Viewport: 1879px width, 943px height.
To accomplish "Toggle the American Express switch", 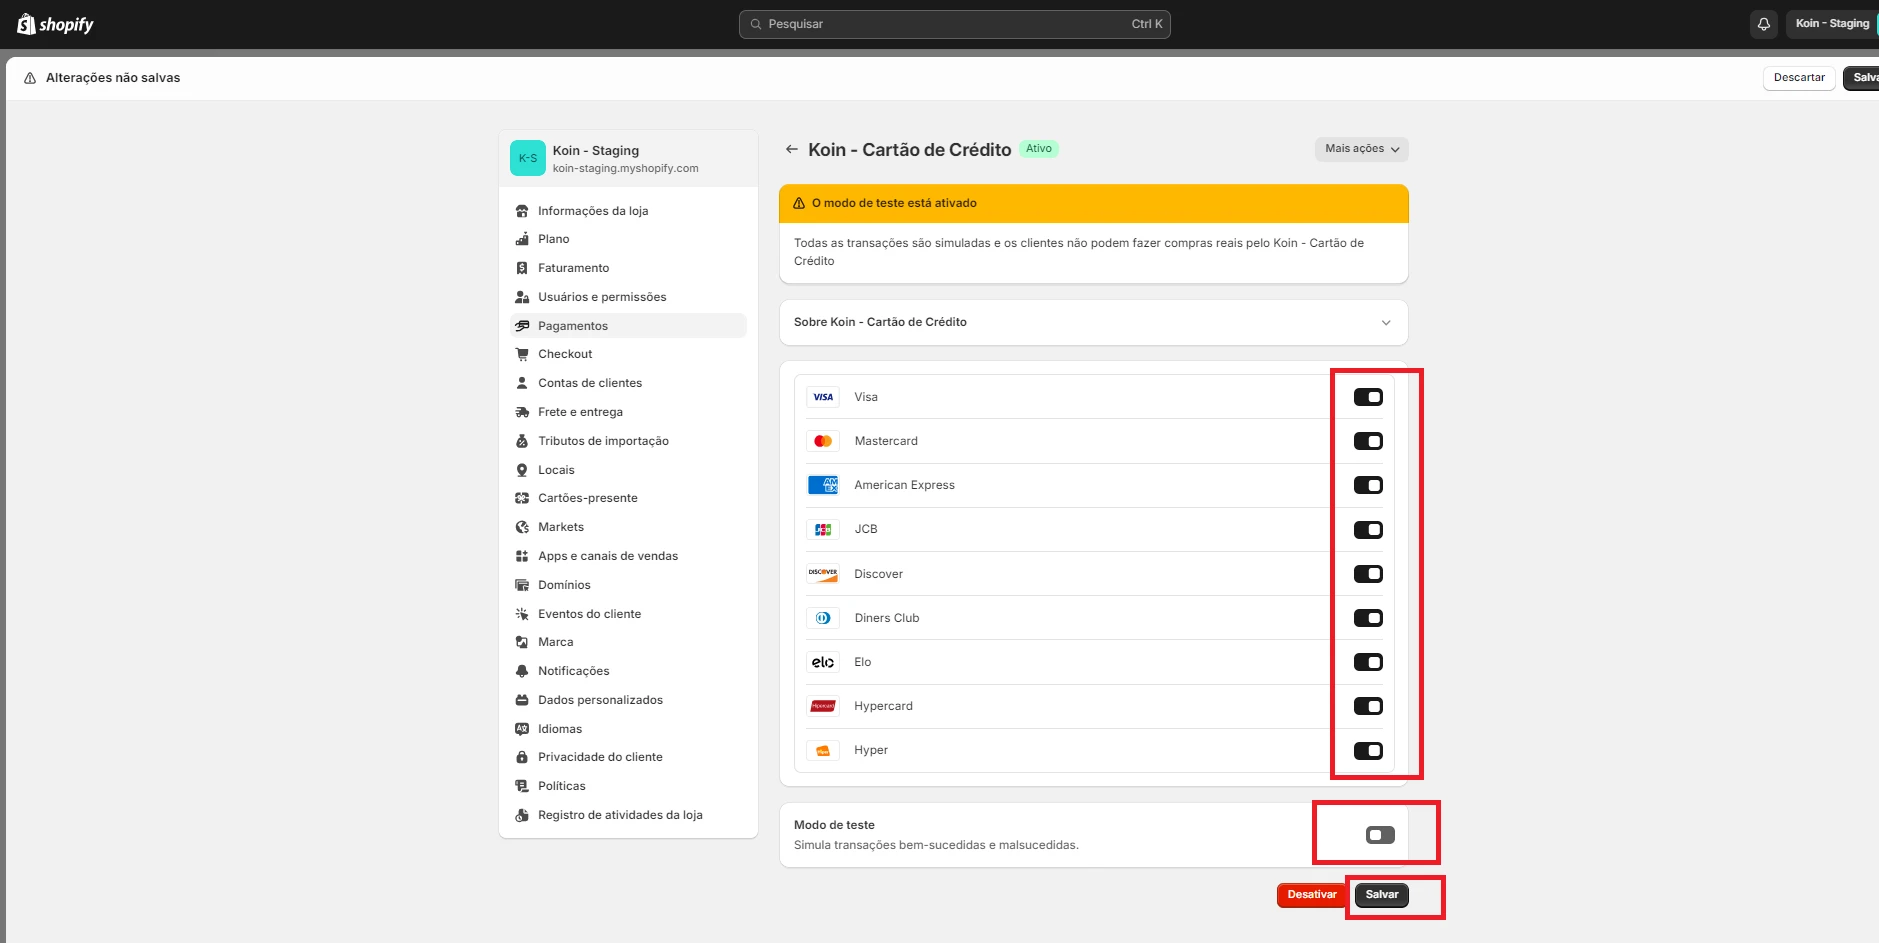I will click(1368, 485).
